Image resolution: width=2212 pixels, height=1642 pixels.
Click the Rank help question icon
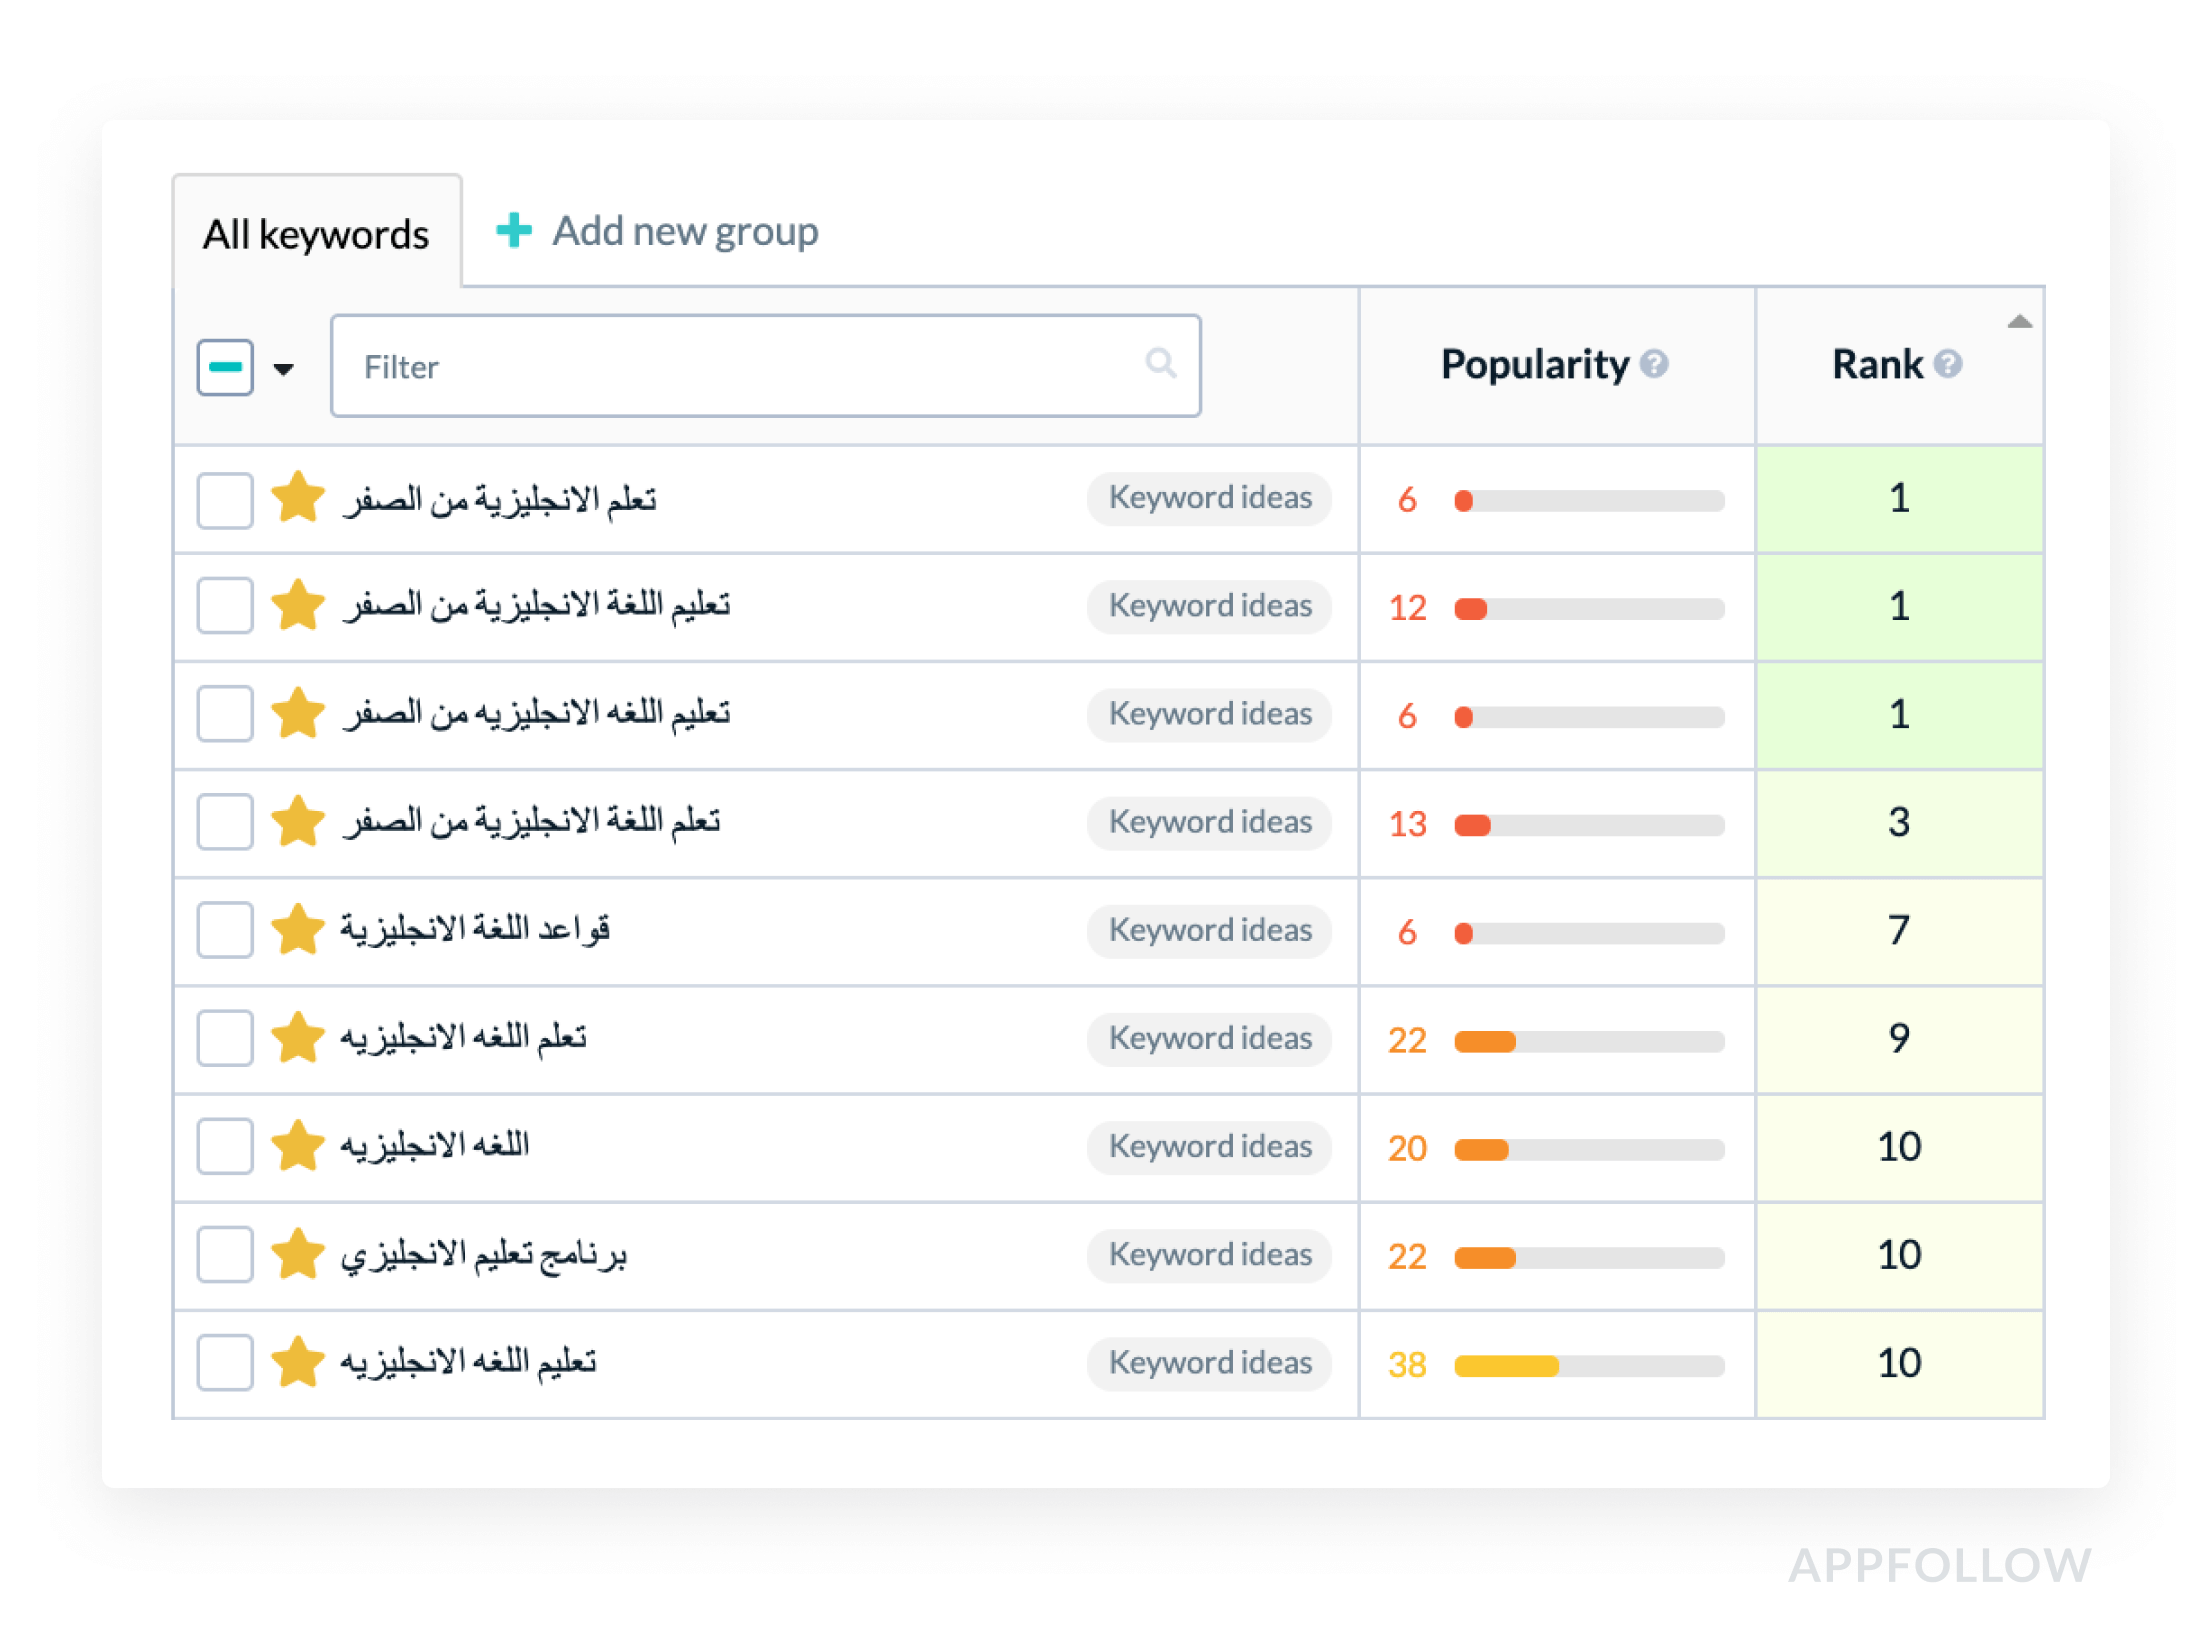point(1947,364)
